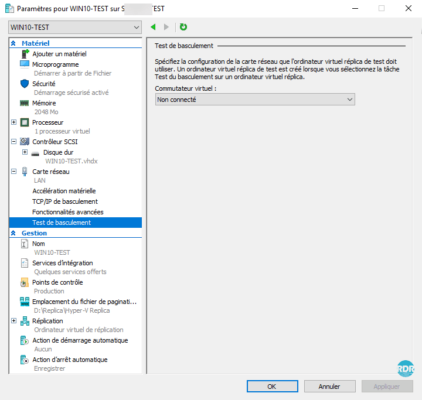
Task: Collapse the Matériel section
Action: click(x=13, y=43)
